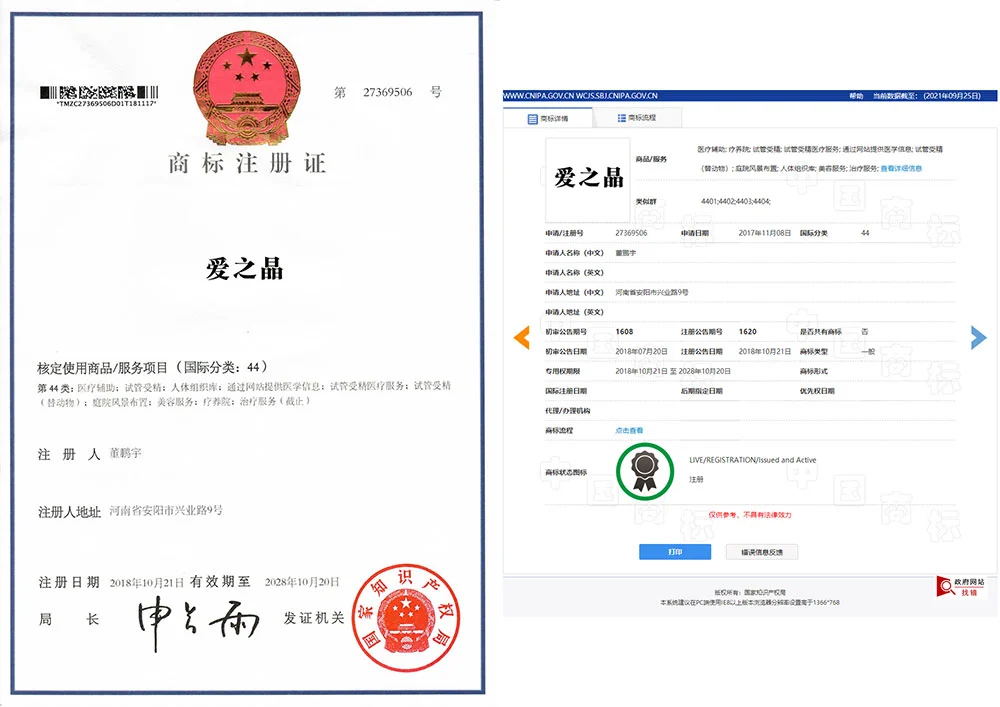1000x707 pixels.
Task: Switch to the 商标流程 tab
Action: point(643,116)
